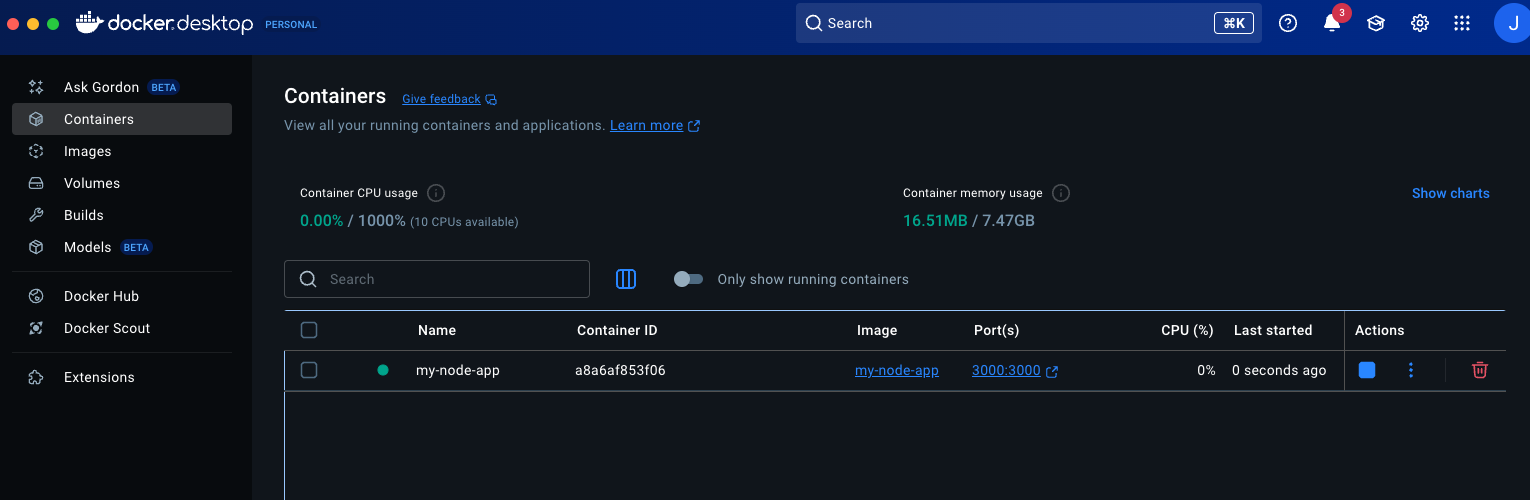Viewport: 1530px width, 500px height.
Task: Check the select-all header checkbox
Action: click(309, 330)
